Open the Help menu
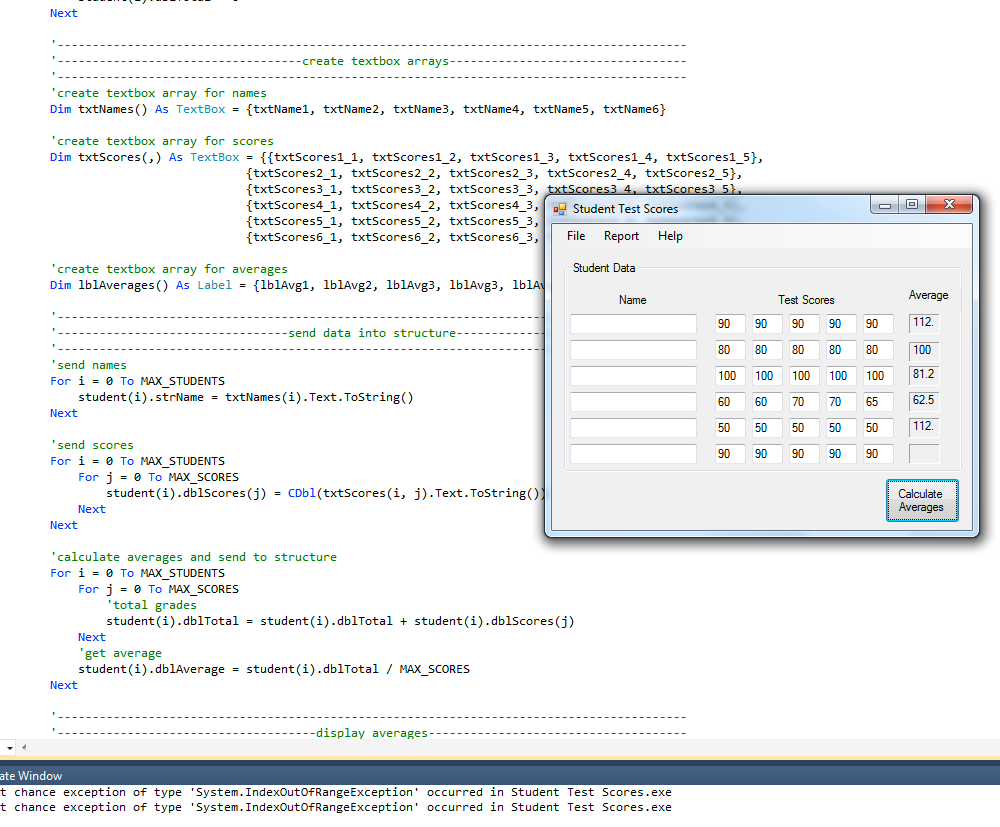This screenshot has height=827, width=1000. [670, 236]
